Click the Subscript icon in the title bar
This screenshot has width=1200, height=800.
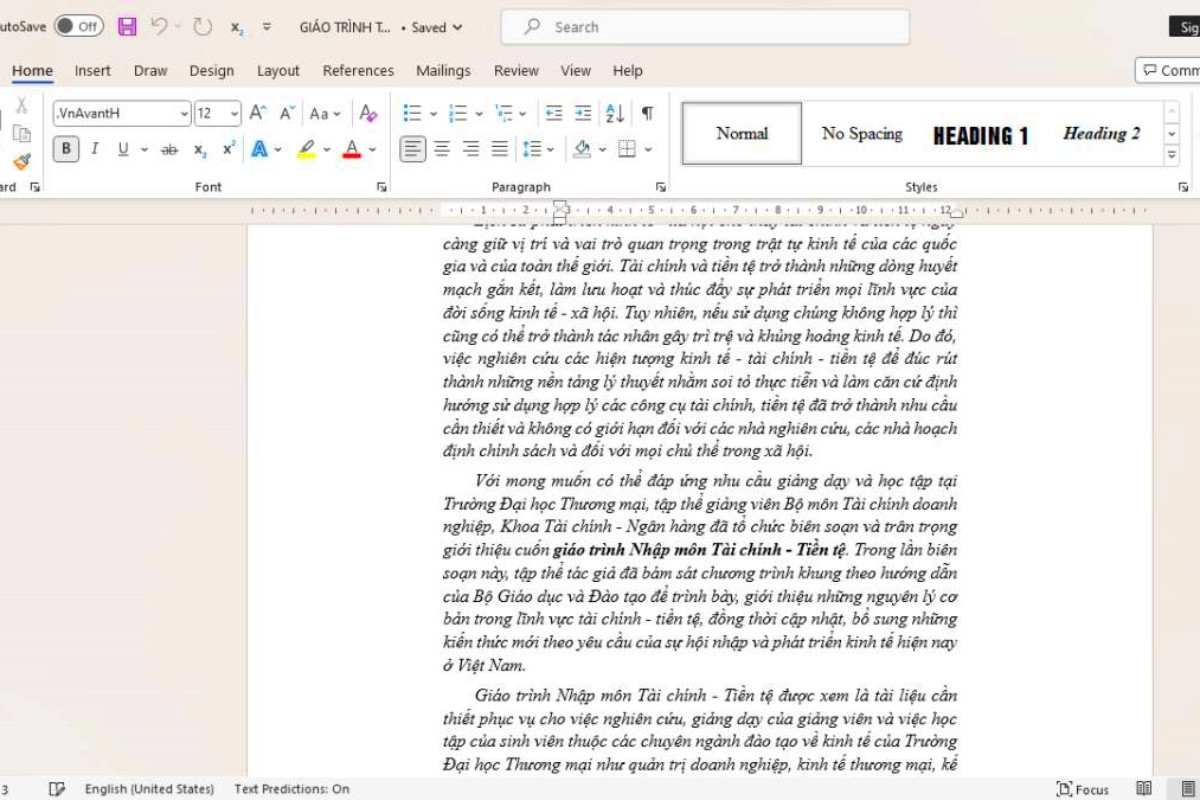click(237, 28)
